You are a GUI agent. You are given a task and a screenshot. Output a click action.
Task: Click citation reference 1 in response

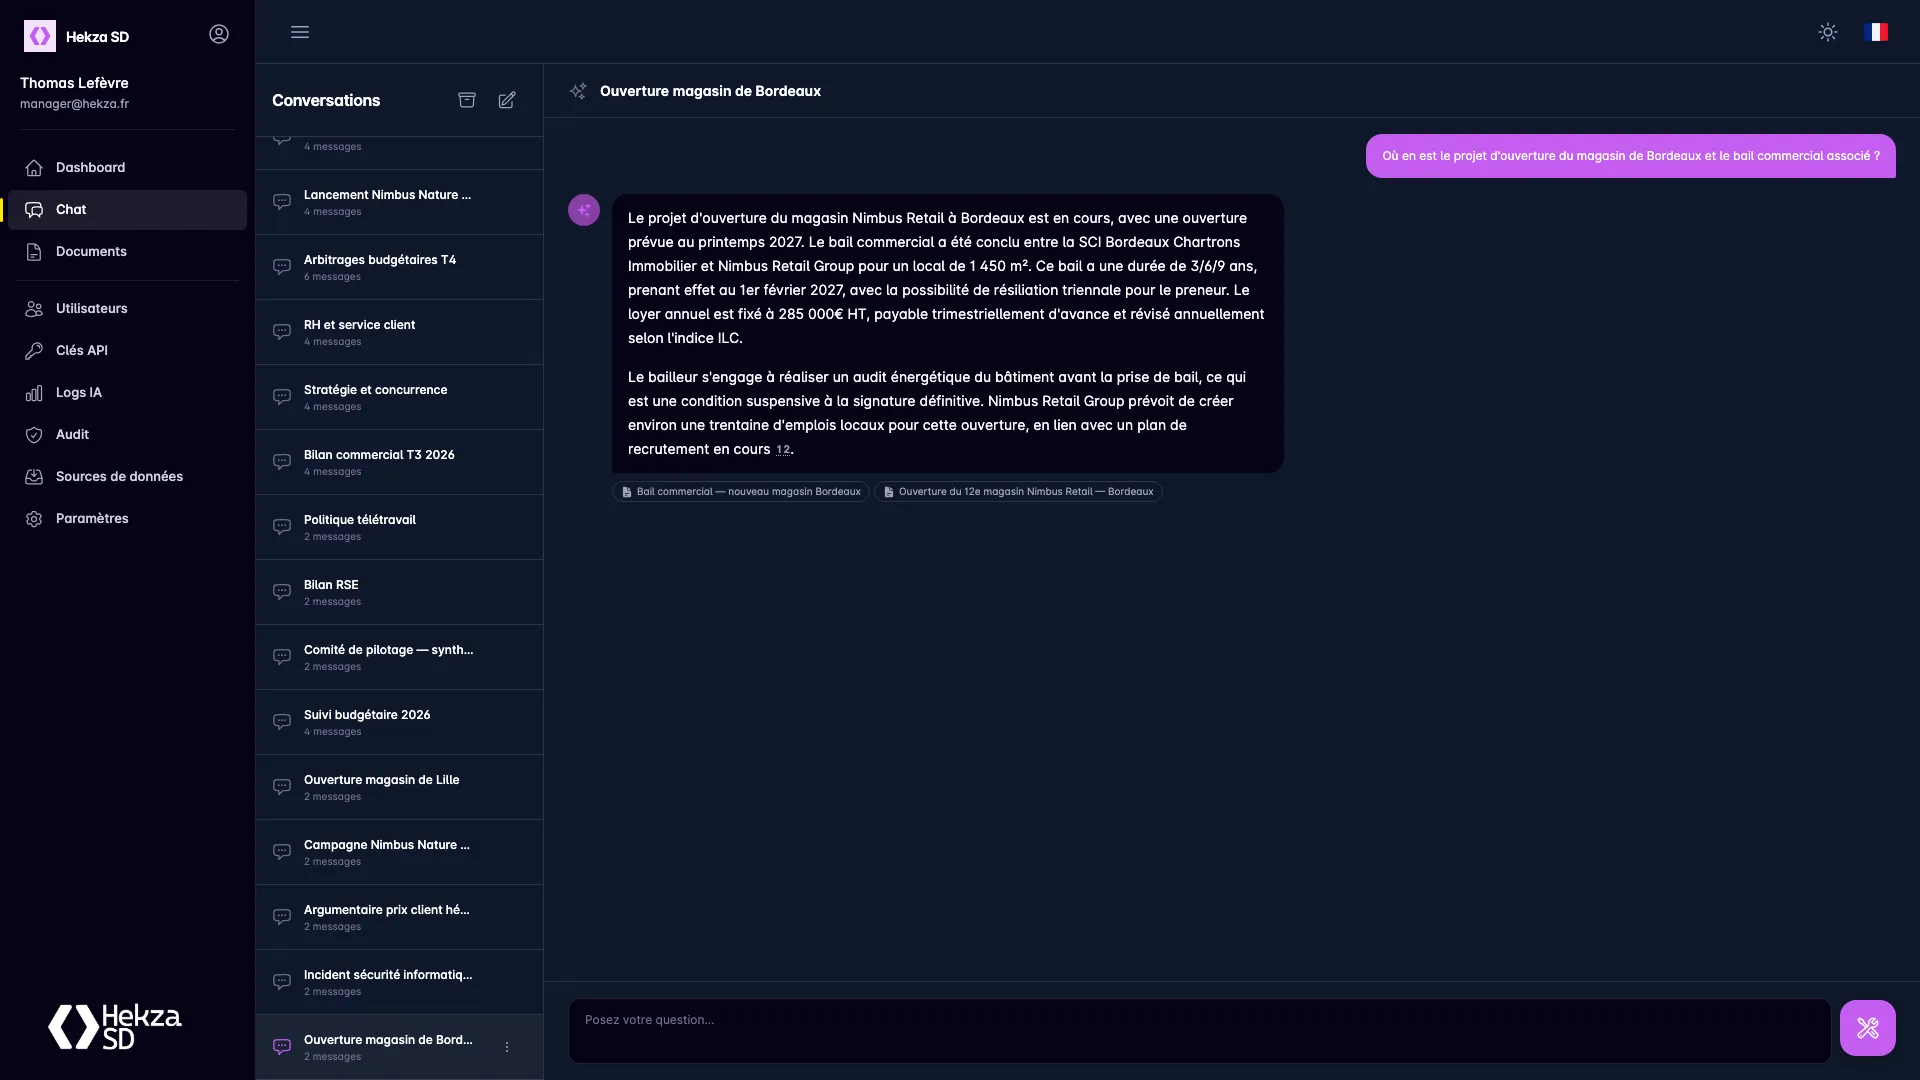tap(779, 450)
